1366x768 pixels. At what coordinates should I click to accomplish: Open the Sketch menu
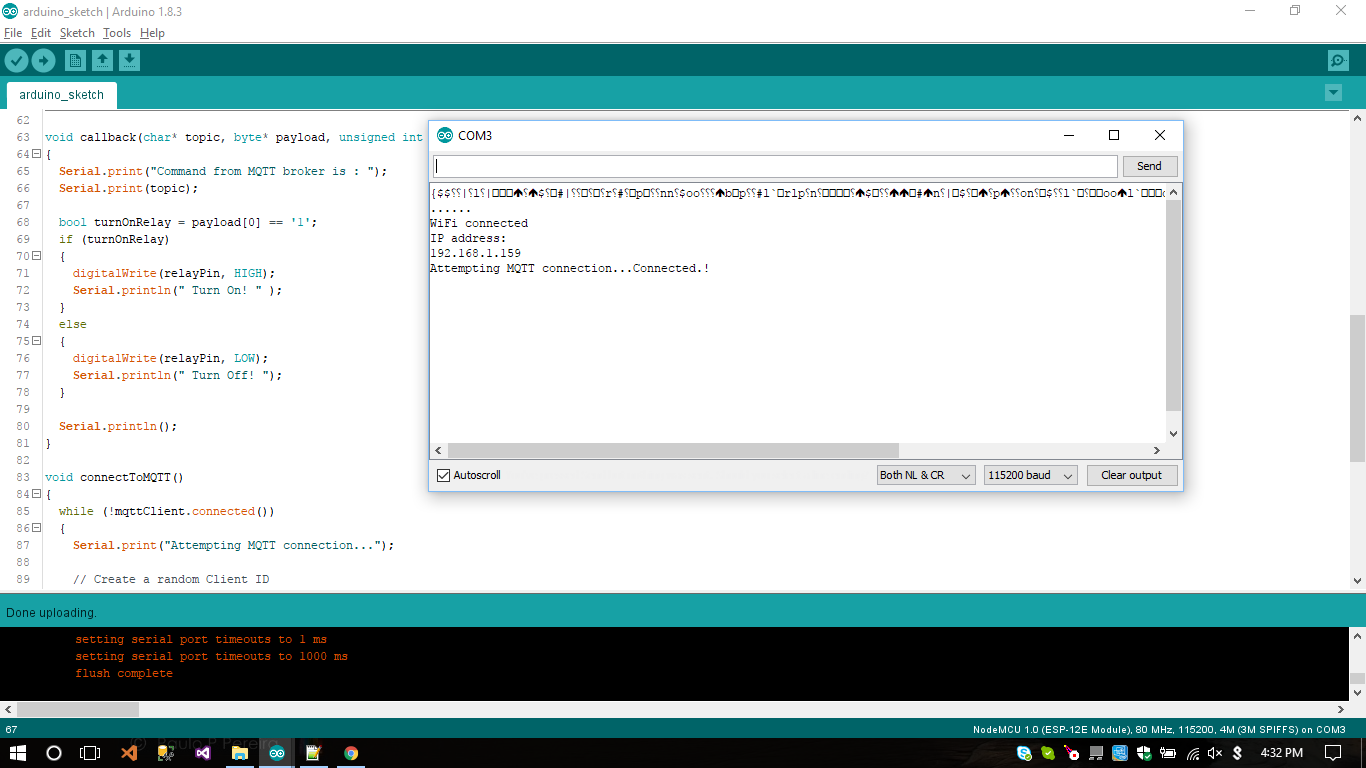click(77, 33)
